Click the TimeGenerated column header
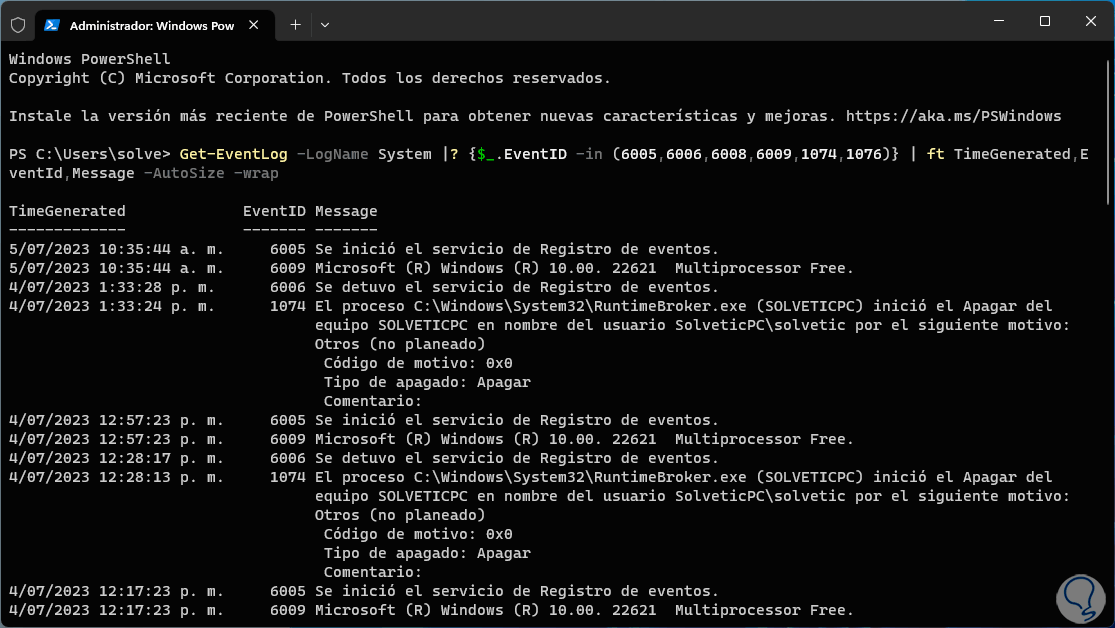 (67, 211)
